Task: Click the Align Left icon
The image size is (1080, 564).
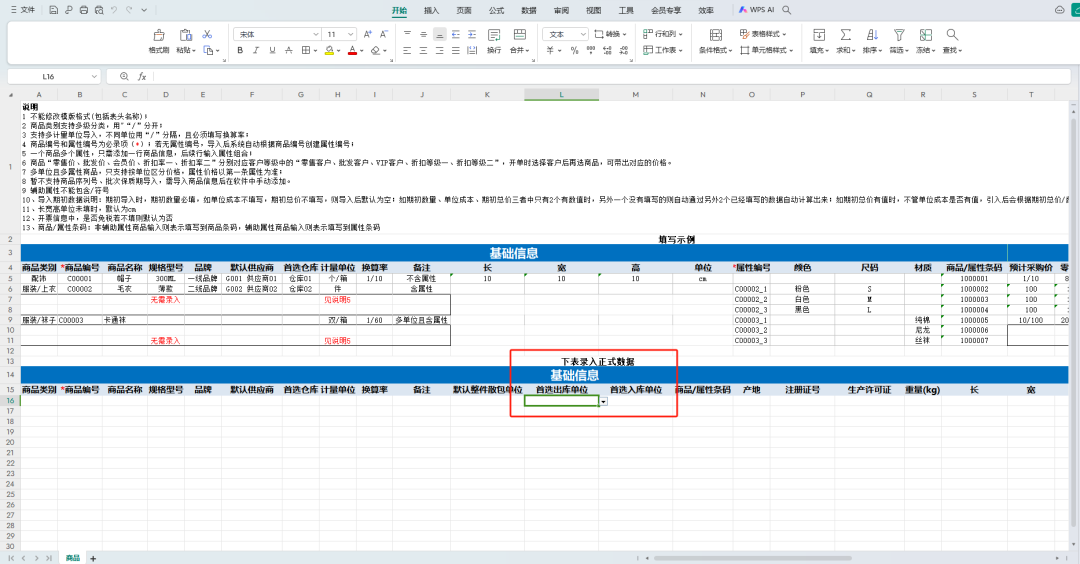Action: coord(406,50)
